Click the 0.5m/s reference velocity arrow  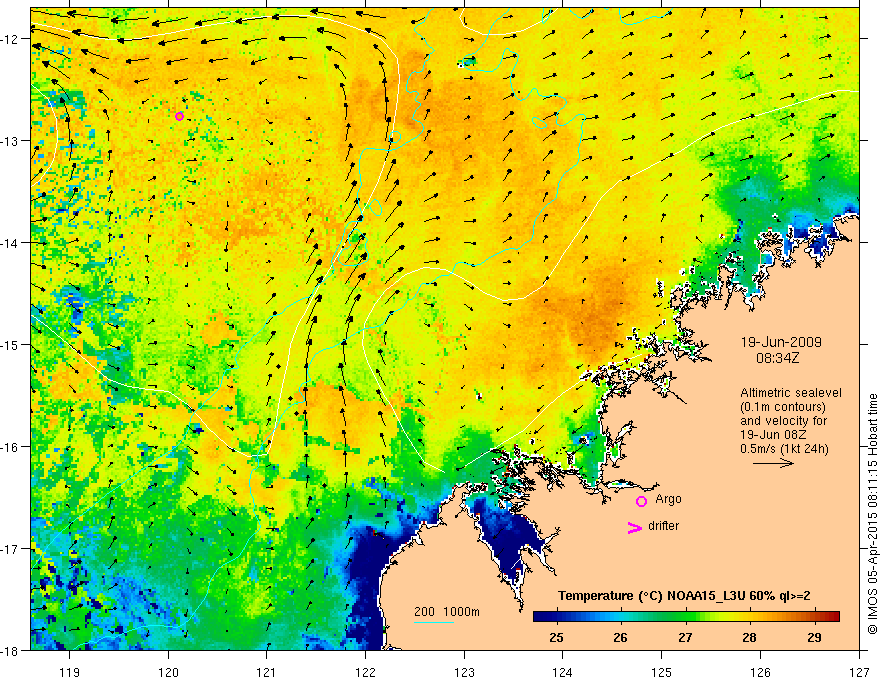click(773, 463)
